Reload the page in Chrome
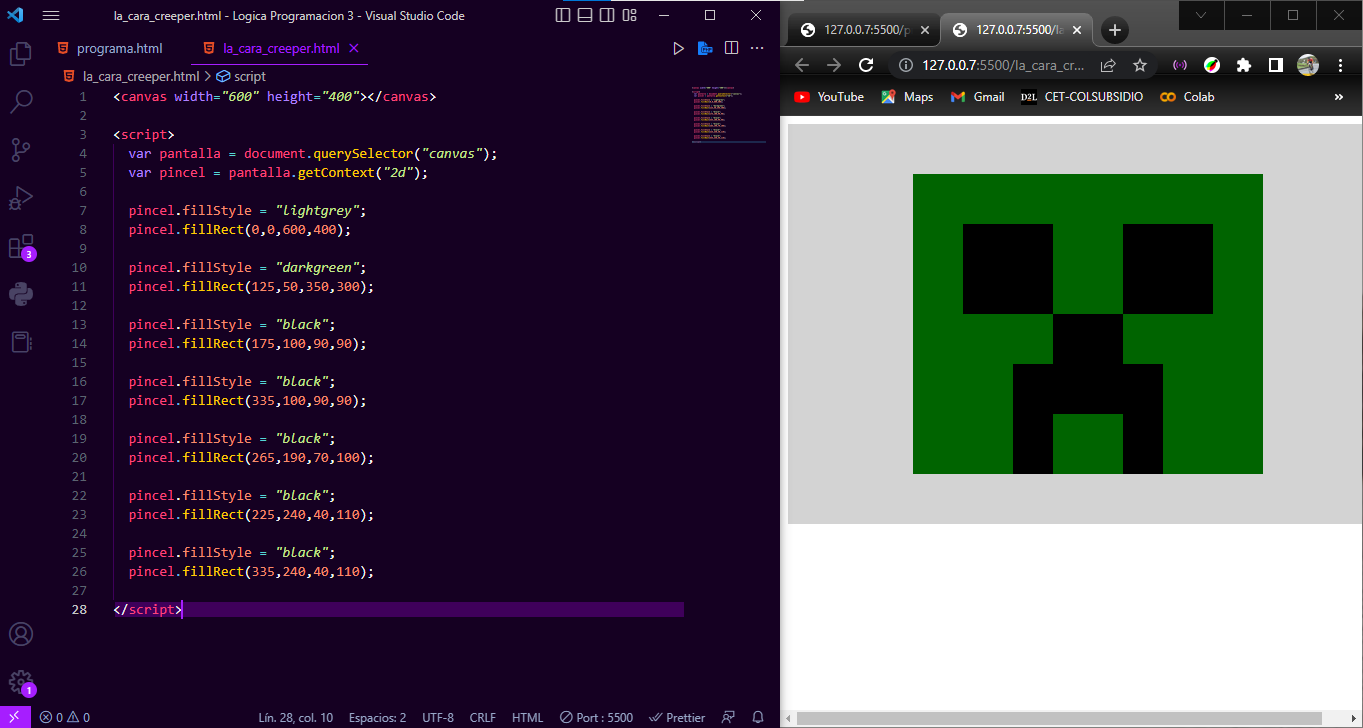1363x728 pixels. [866, 65]
